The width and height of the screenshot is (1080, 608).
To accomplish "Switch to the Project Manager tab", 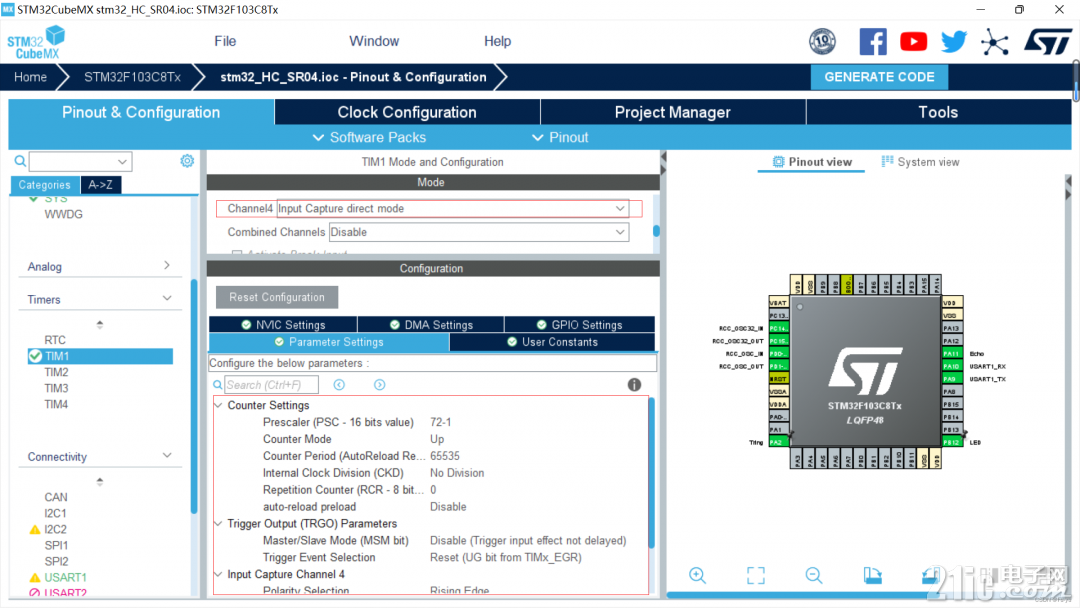I will coord(673,112).
